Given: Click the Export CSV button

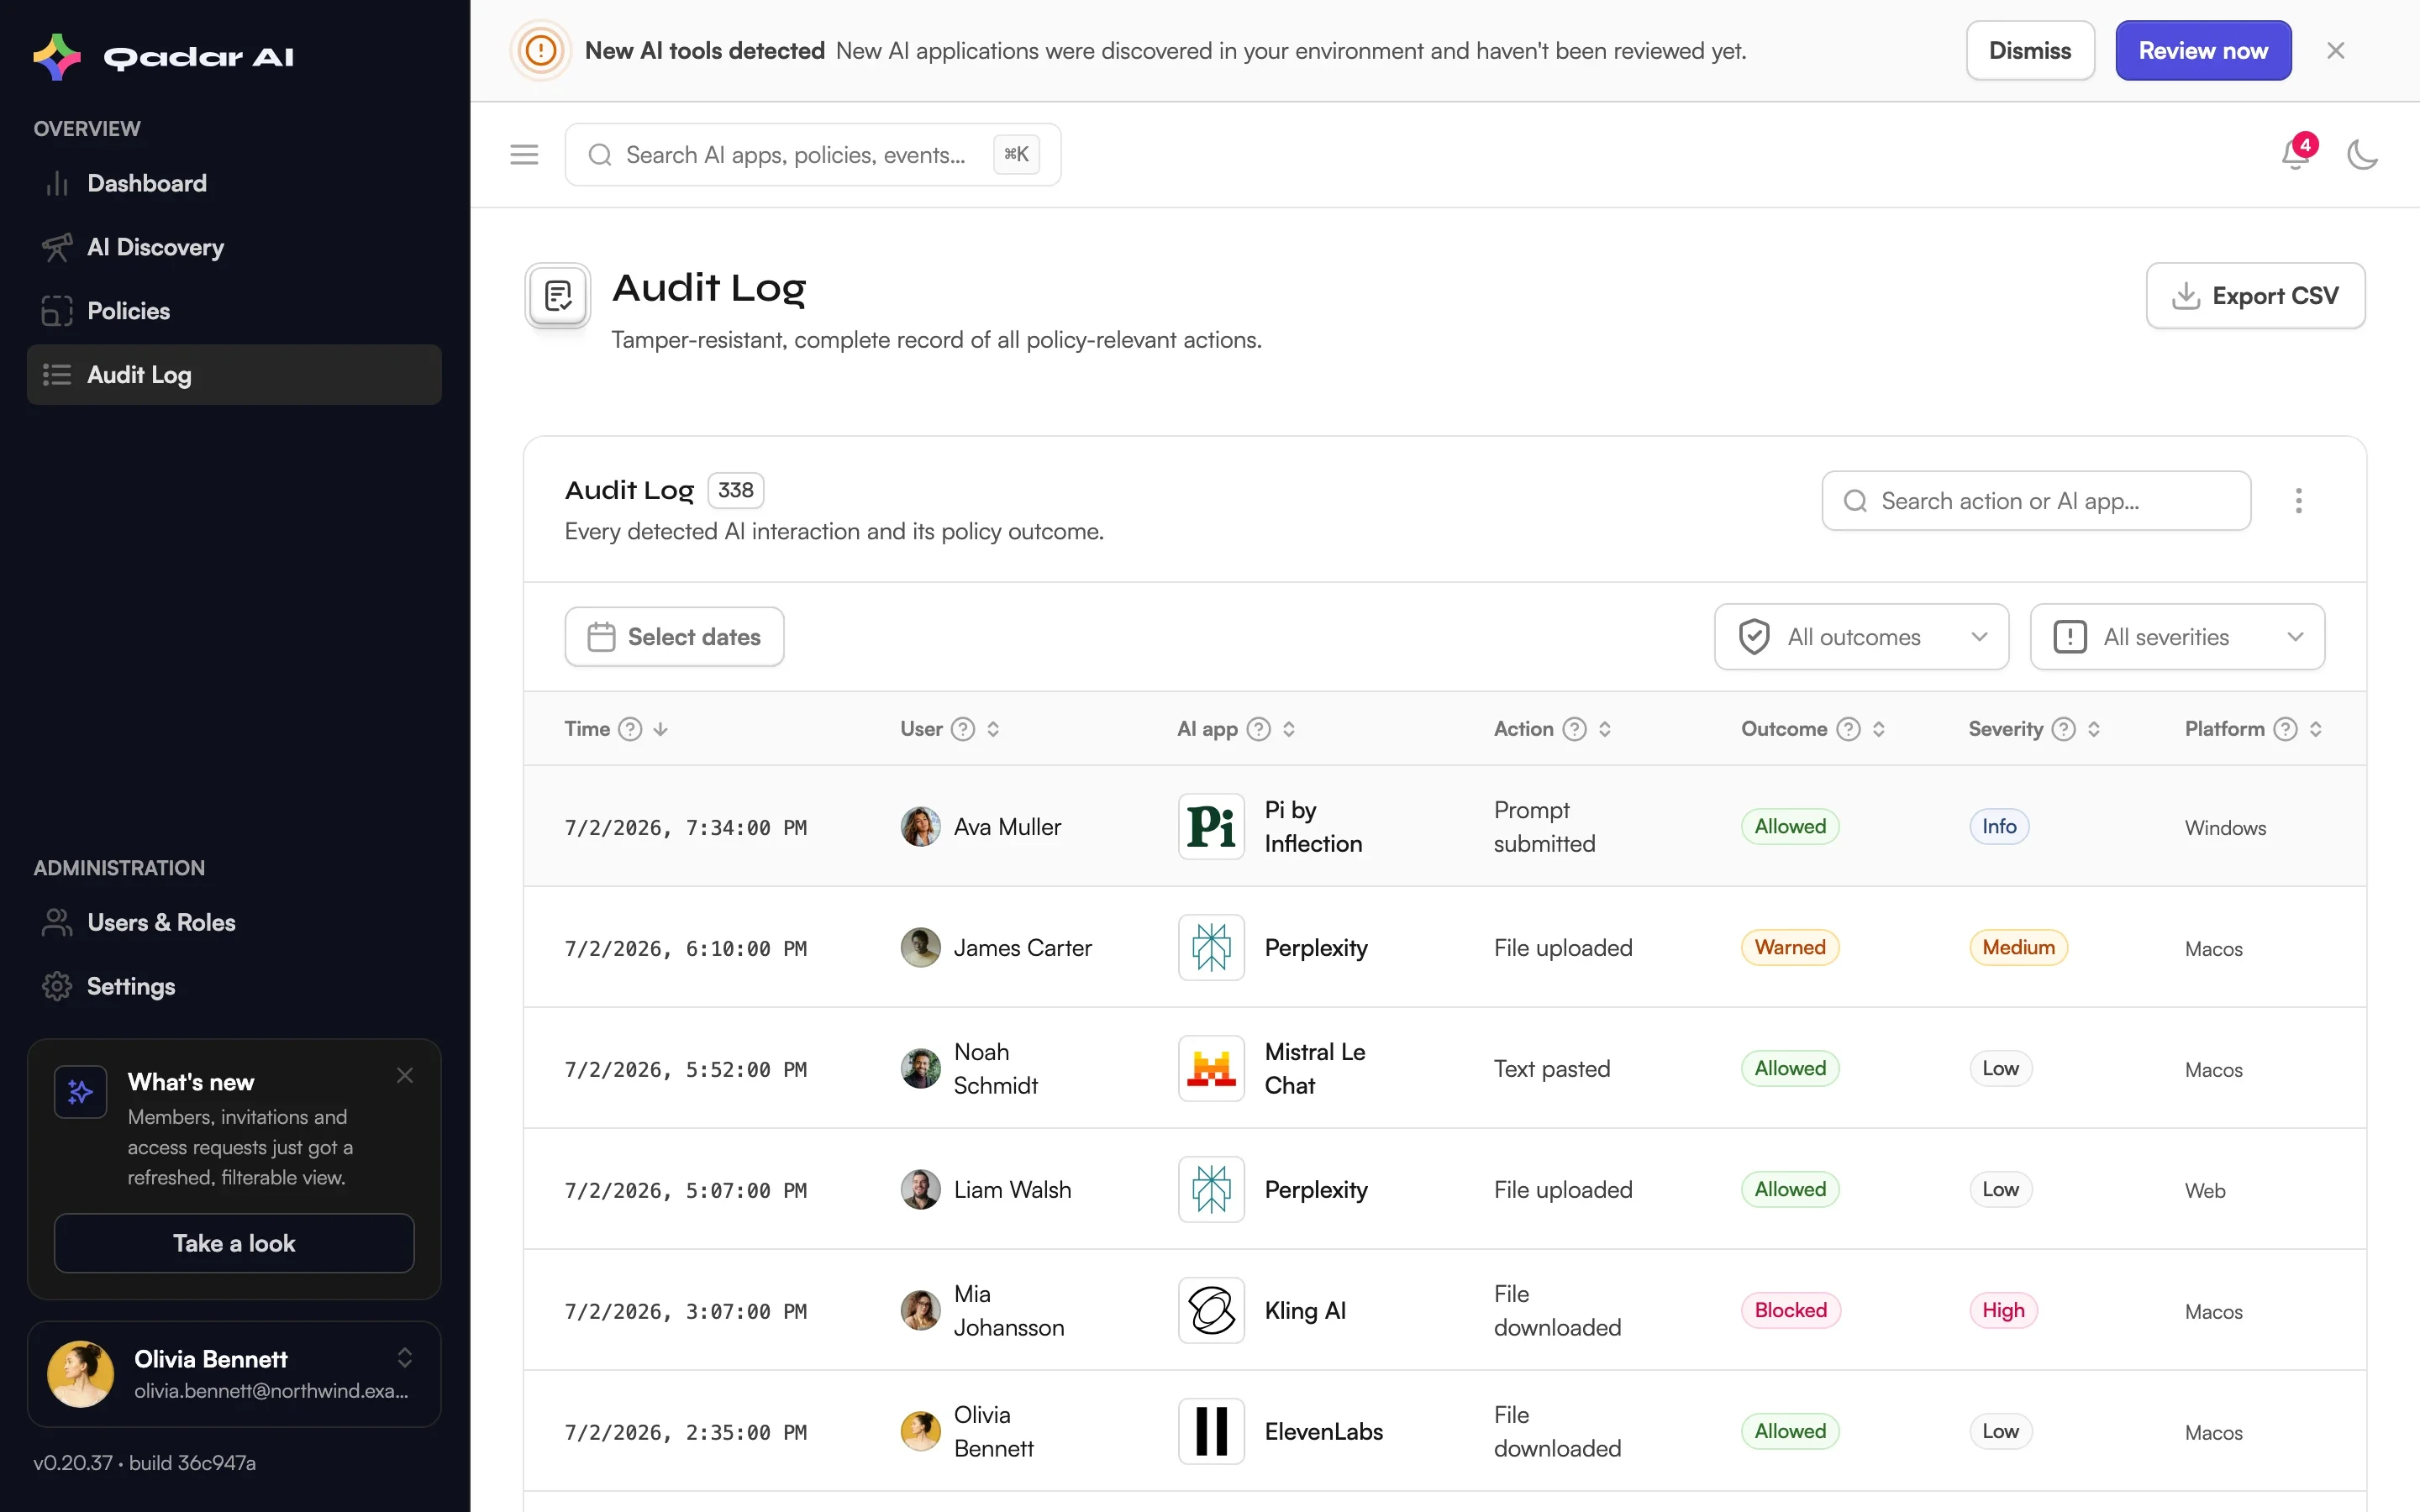Looking at the screenshot, I should (2255, 296).
